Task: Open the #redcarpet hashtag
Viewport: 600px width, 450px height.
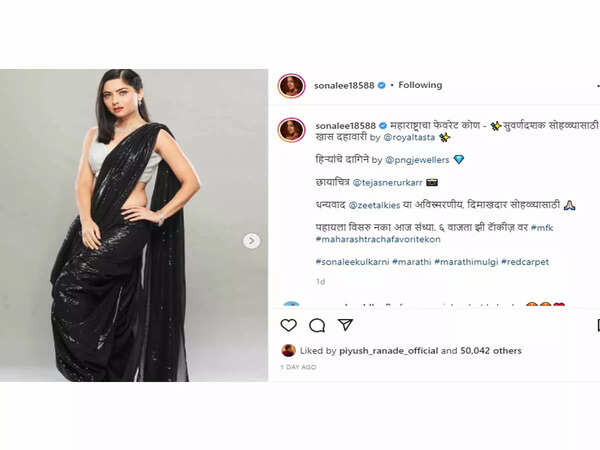Action: [x=525, y=262]
